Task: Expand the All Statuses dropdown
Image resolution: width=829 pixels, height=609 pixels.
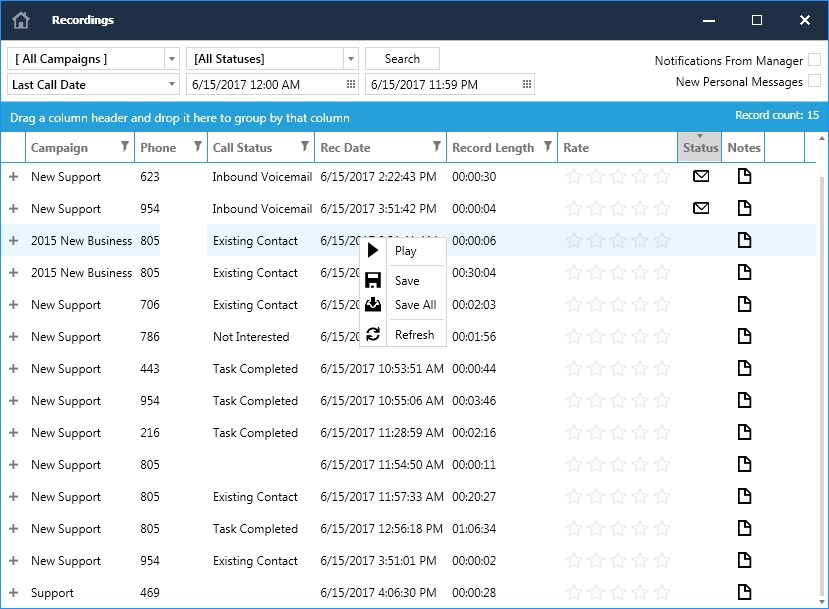Action: [x=350, y=59]
